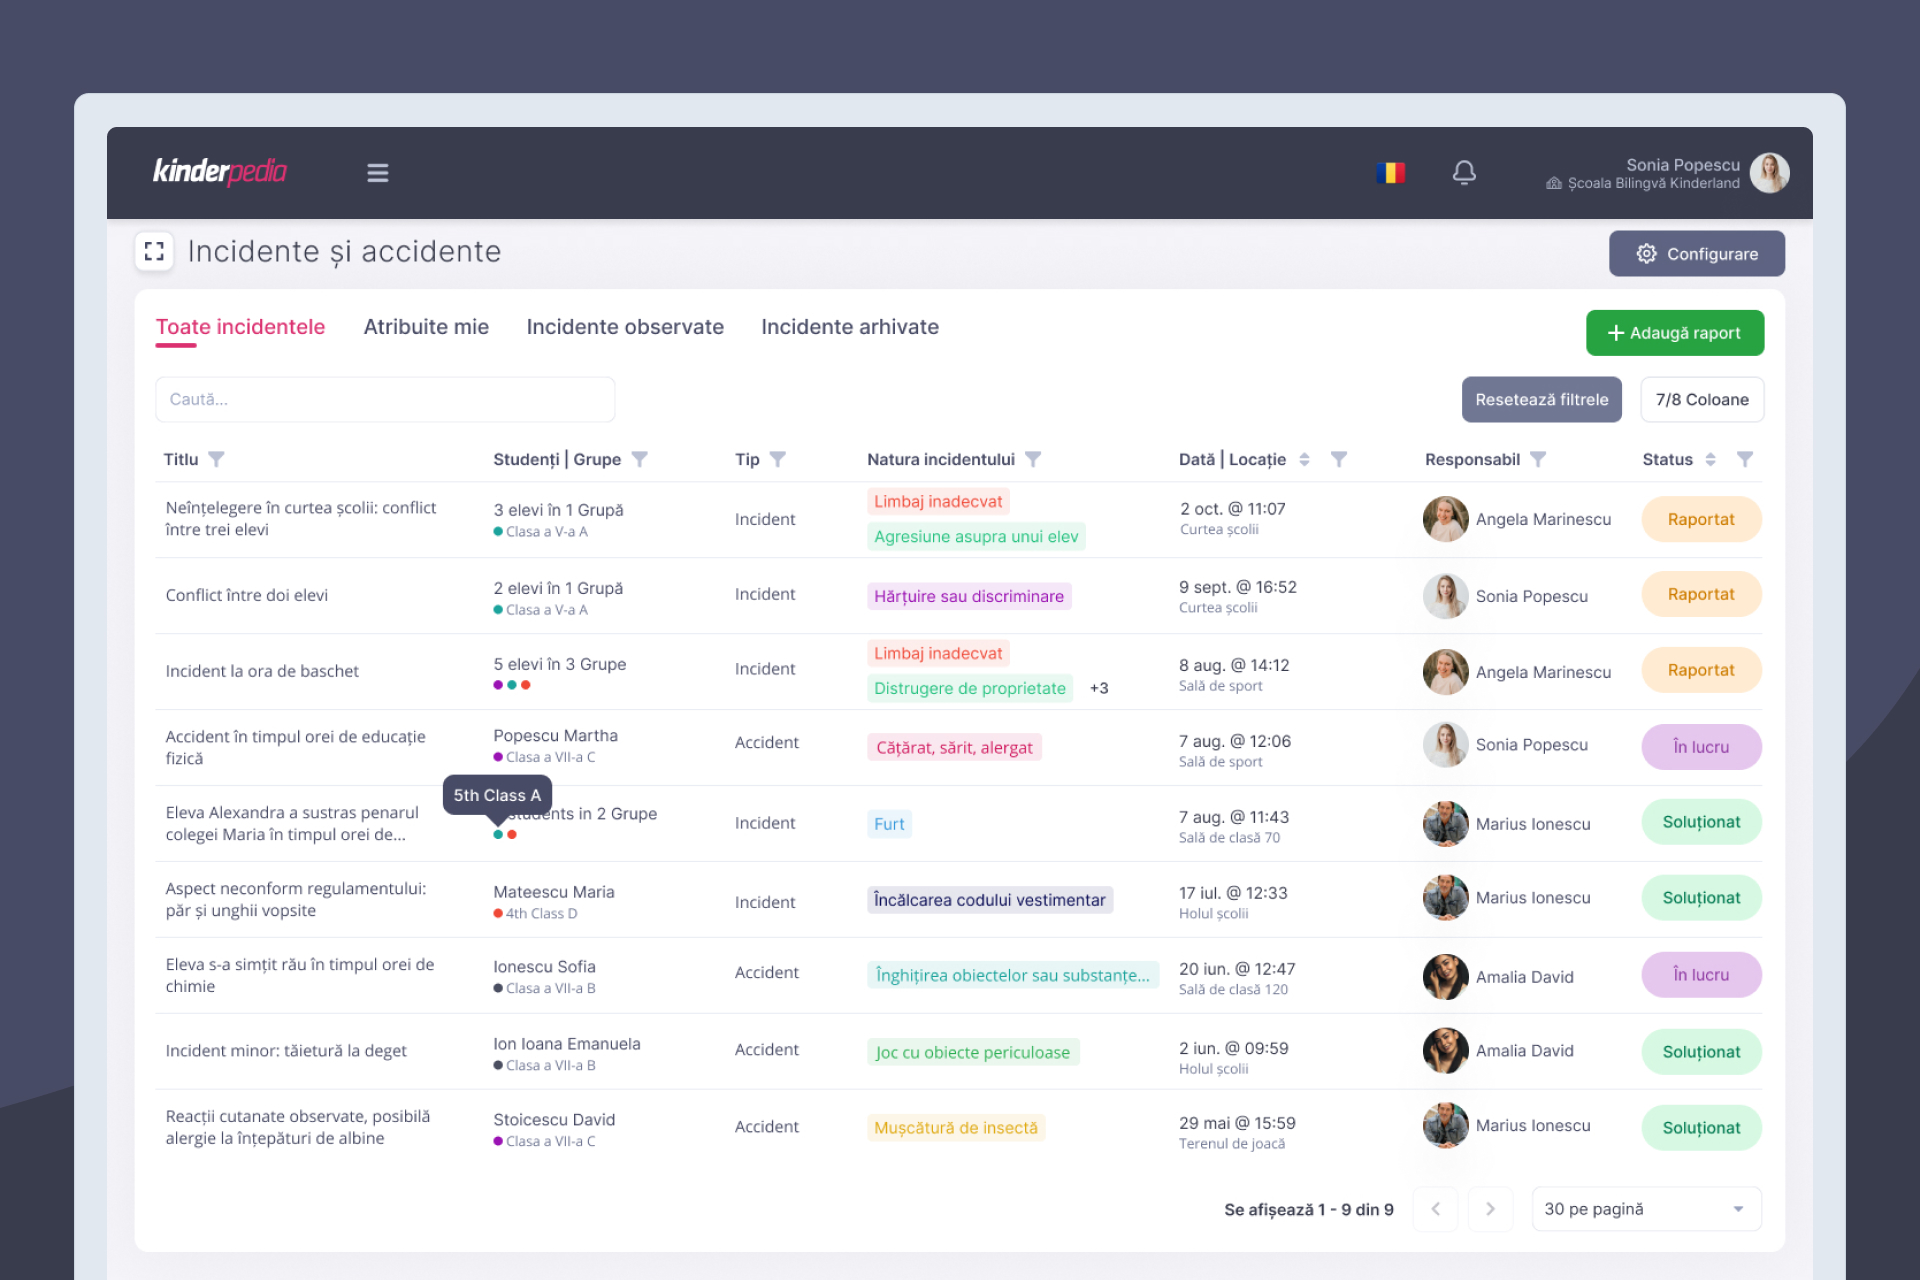The width and height of the screenshot is (1920, 1280).
Task: Click the Romanian flag language icon
Action: 1390,173
